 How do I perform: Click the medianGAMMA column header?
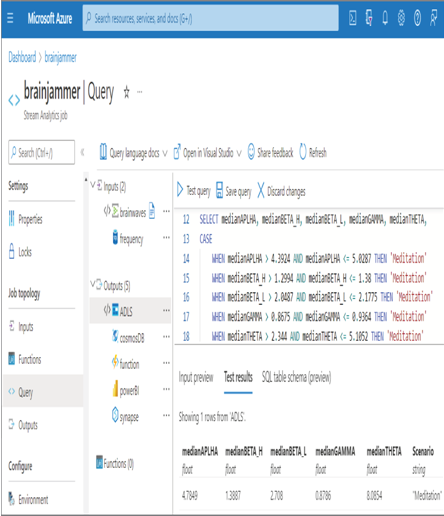click(x=335, y=451)
